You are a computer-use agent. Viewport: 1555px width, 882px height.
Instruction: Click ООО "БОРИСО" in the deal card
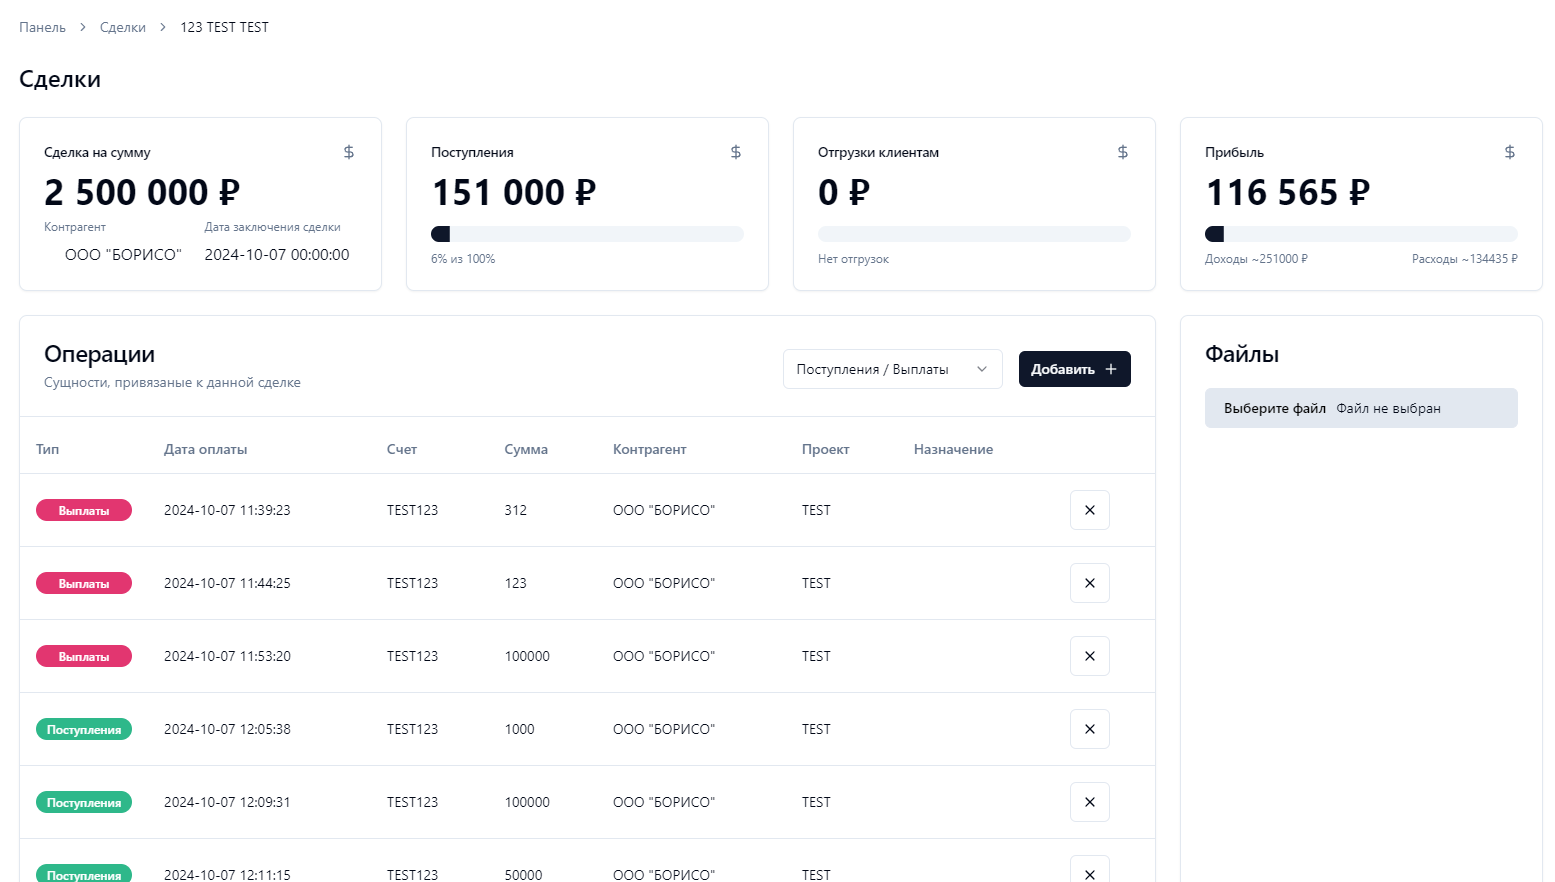(123, 255)
